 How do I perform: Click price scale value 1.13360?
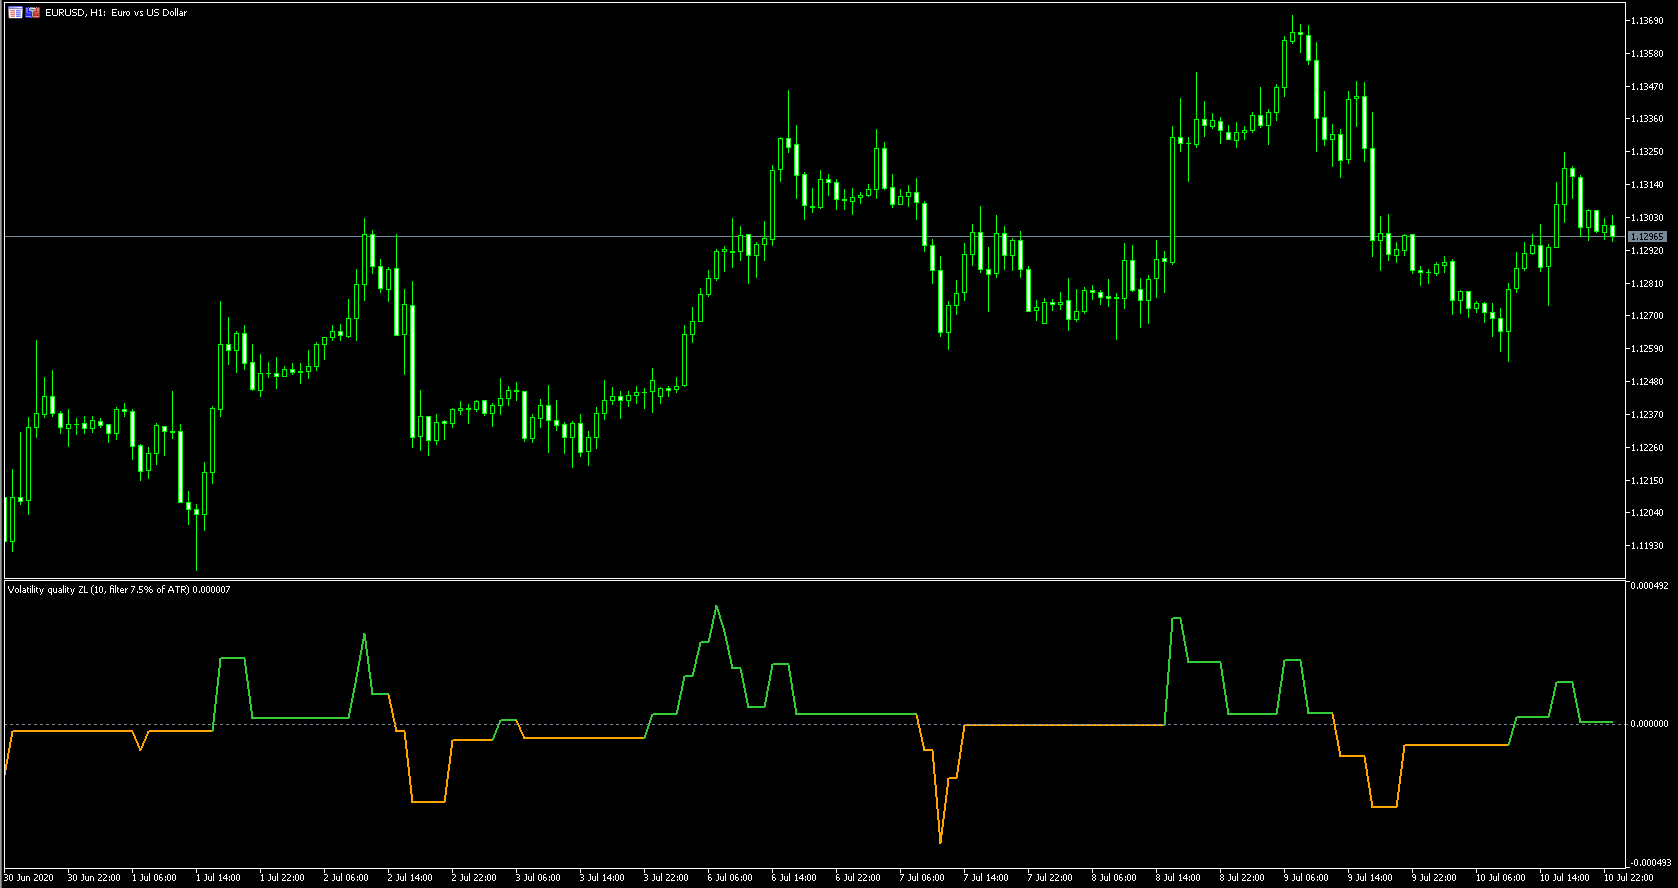(x=1647, y=119)
